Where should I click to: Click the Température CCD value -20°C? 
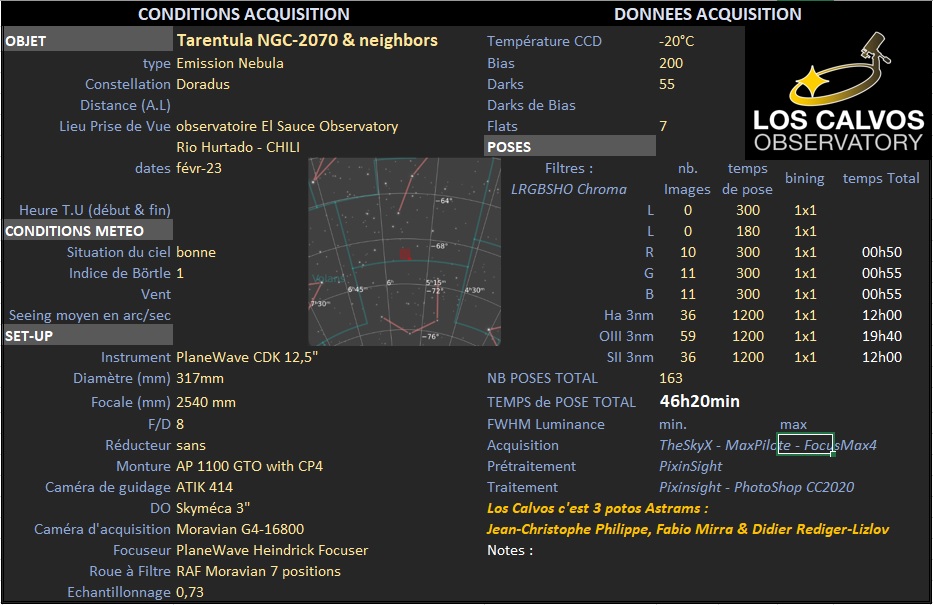point(677,41)
